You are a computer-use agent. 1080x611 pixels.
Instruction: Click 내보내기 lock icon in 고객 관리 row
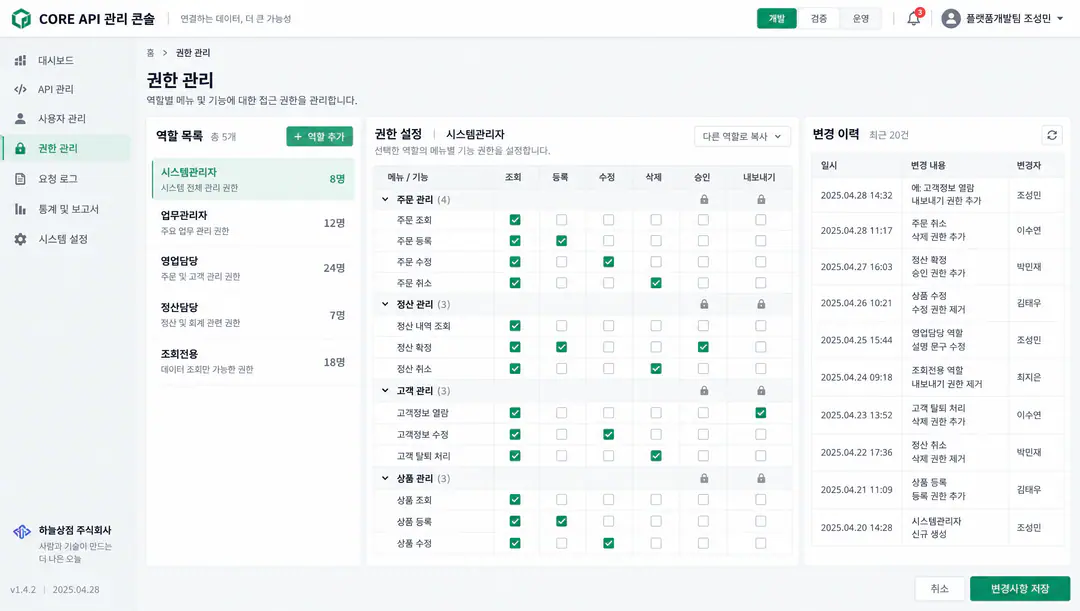(x=761, y=391)
